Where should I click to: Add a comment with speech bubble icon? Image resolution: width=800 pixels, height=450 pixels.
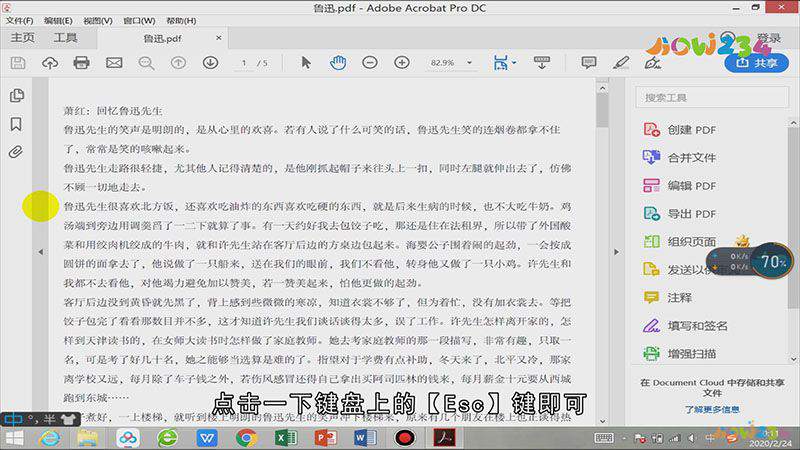[x=589, y=63]
